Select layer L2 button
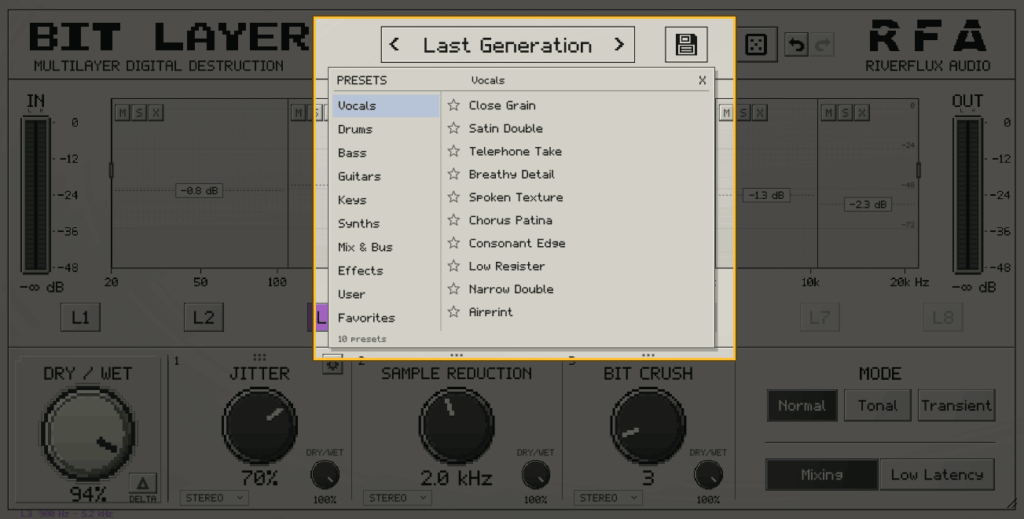 204,317
